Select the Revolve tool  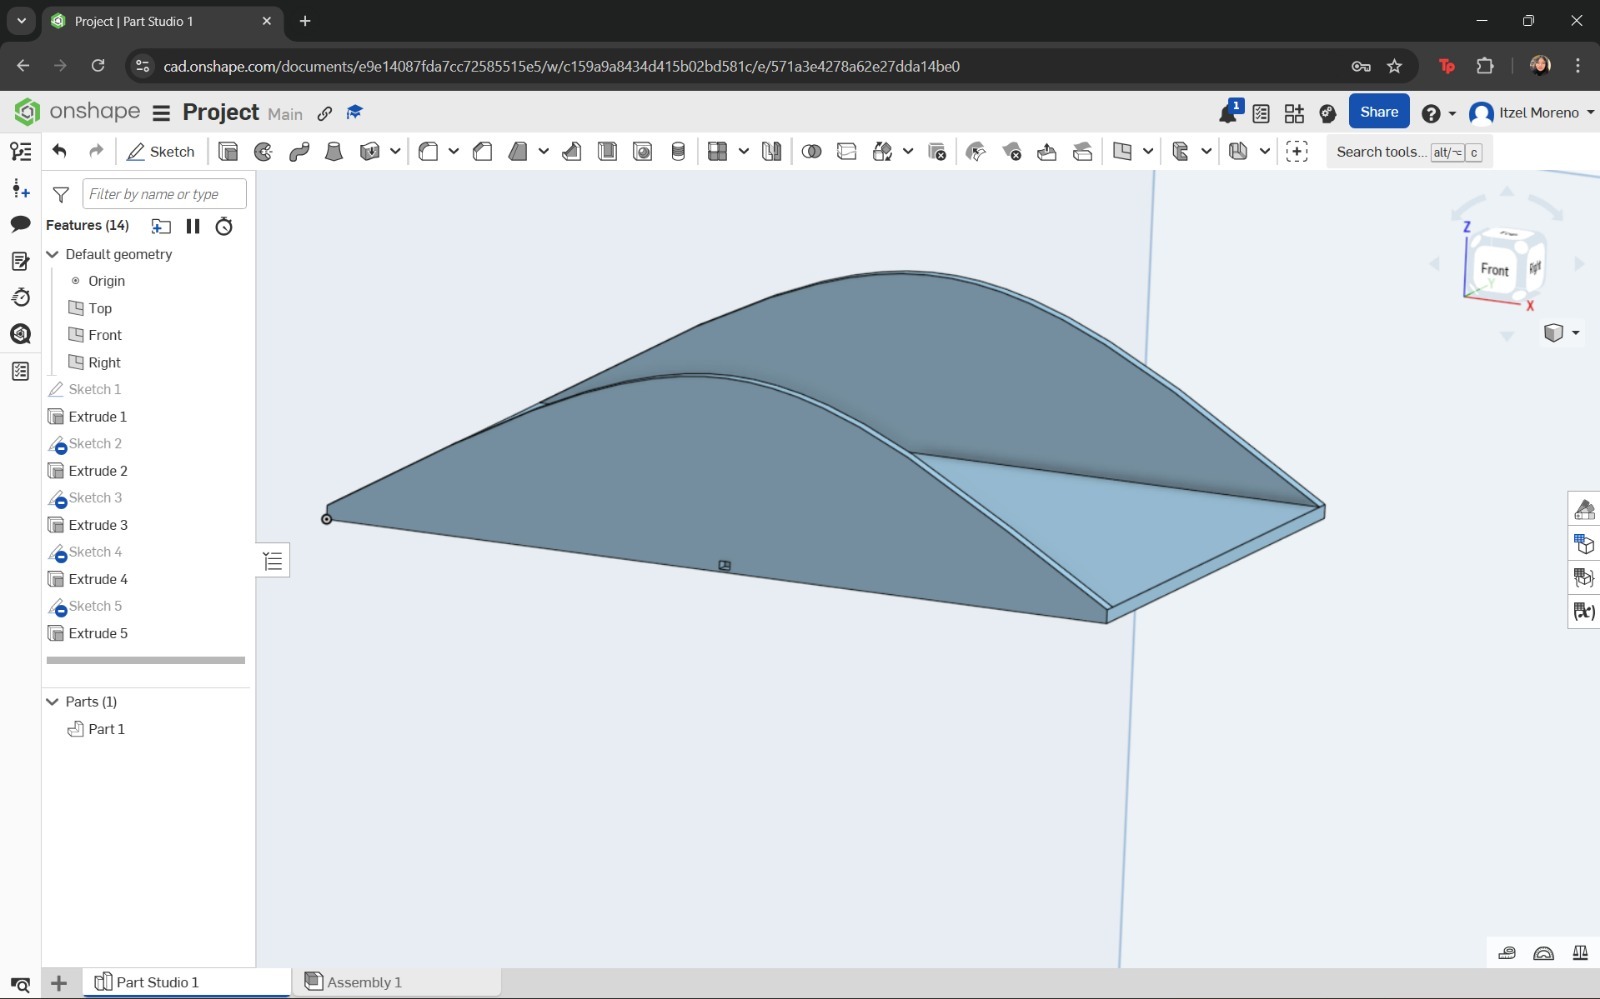coord(263,151)
